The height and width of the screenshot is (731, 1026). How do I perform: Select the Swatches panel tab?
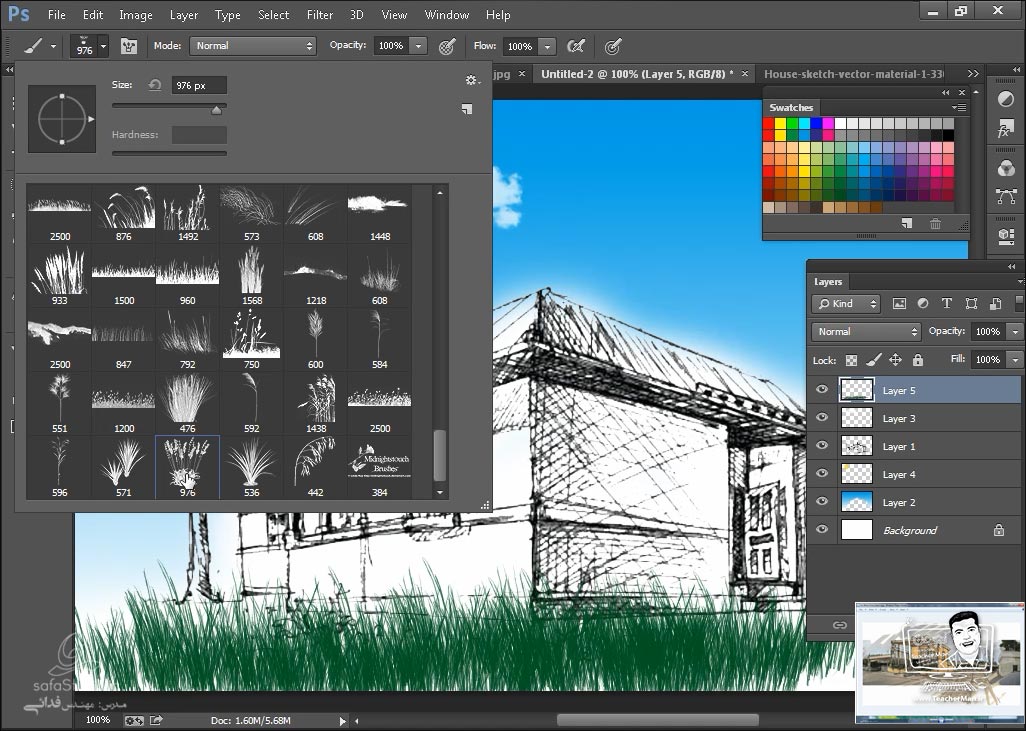(791, 107)
